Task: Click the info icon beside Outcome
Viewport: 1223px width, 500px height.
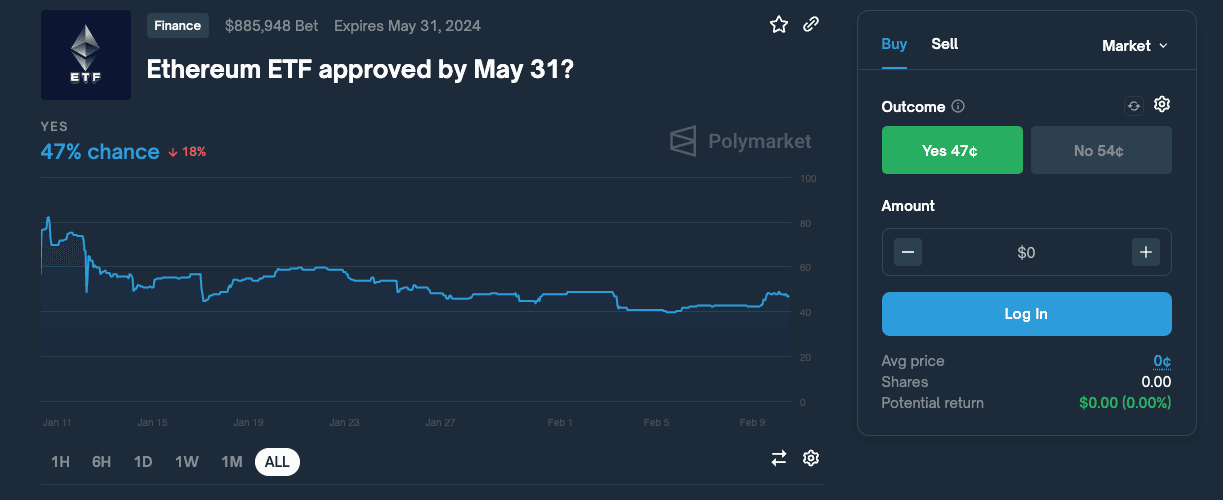Action: [958, 106]
